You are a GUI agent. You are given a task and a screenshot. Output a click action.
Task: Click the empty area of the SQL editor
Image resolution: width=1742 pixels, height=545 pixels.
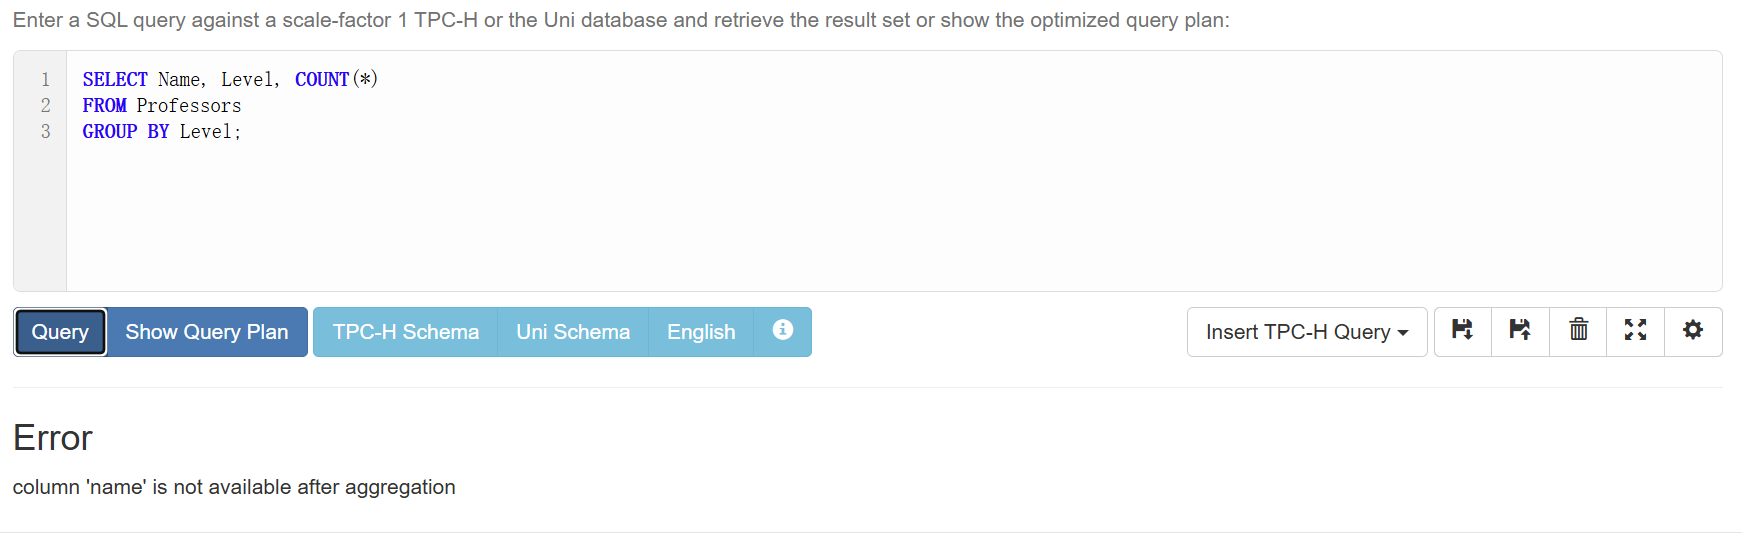[x=800, y=220]
